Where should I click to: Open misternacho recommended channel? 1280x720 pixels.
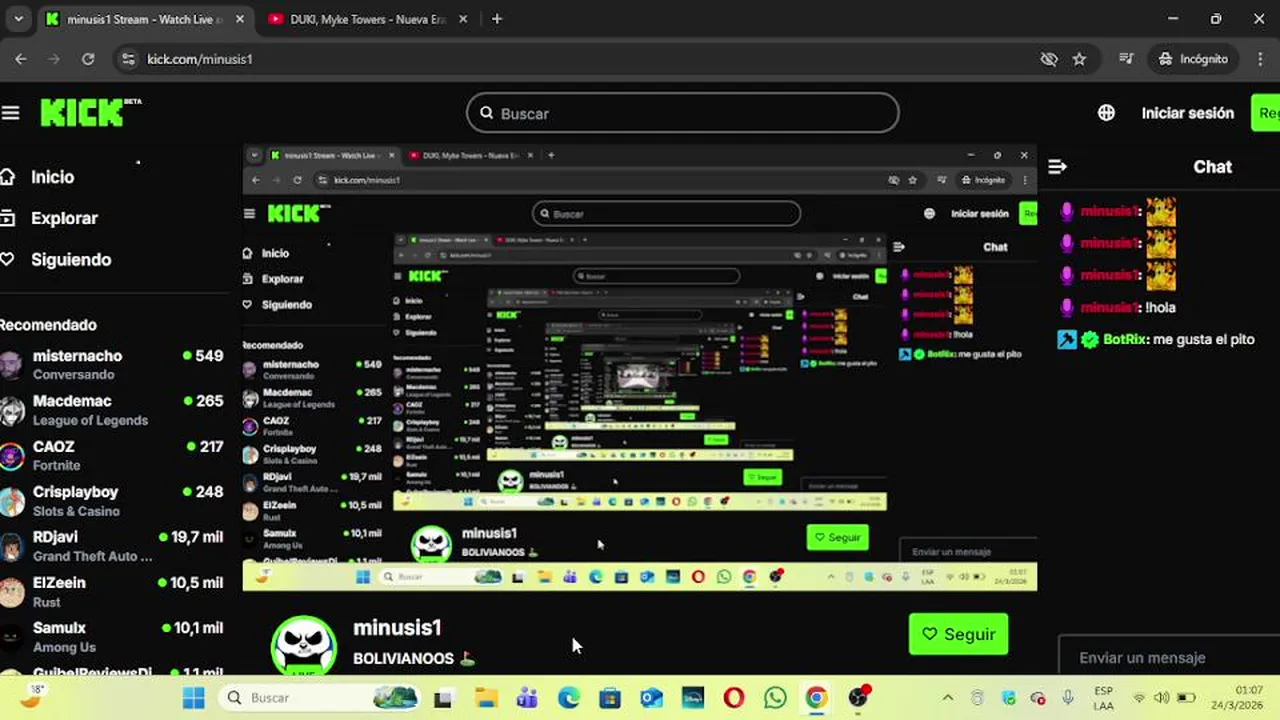click(112, 364)
